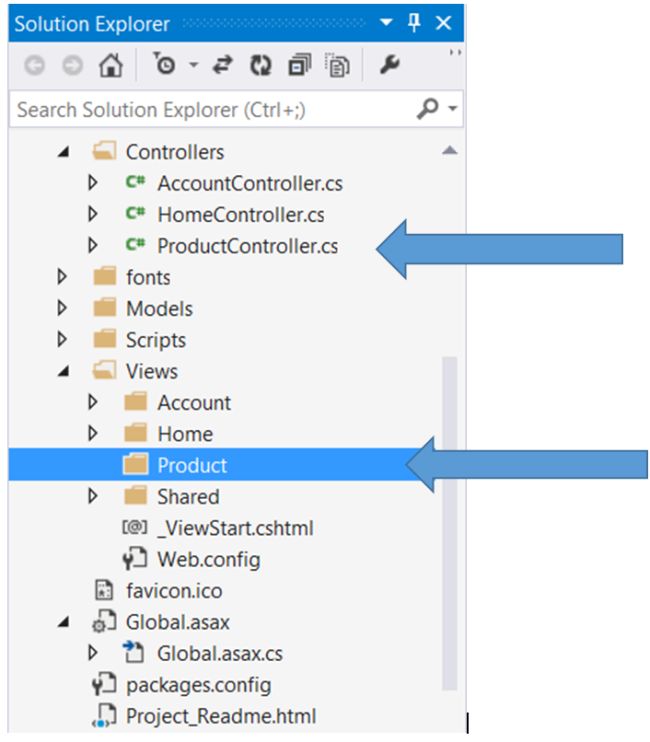Select the Models folder
This screenshot has height=742, width=650.
(159, 309)
